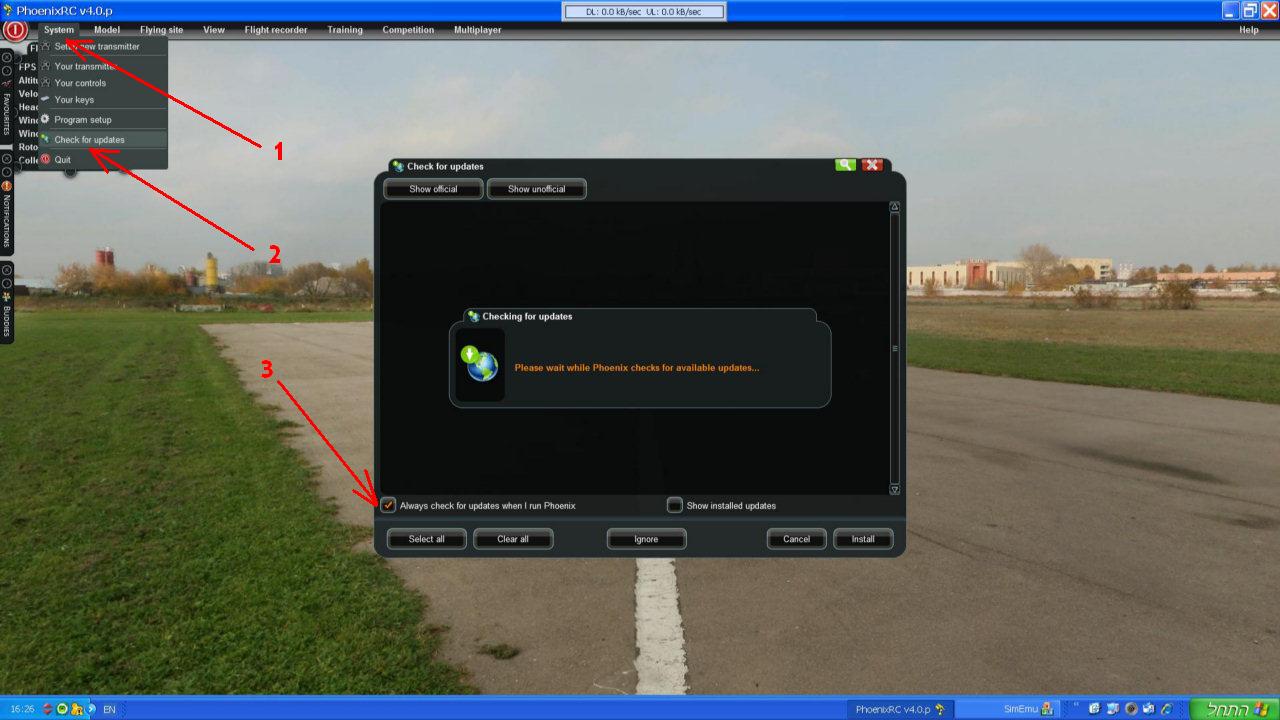The image size is (1280, 720).
Task: Click the X icon above Notifications tab
Action: click(x=7, y=159)
